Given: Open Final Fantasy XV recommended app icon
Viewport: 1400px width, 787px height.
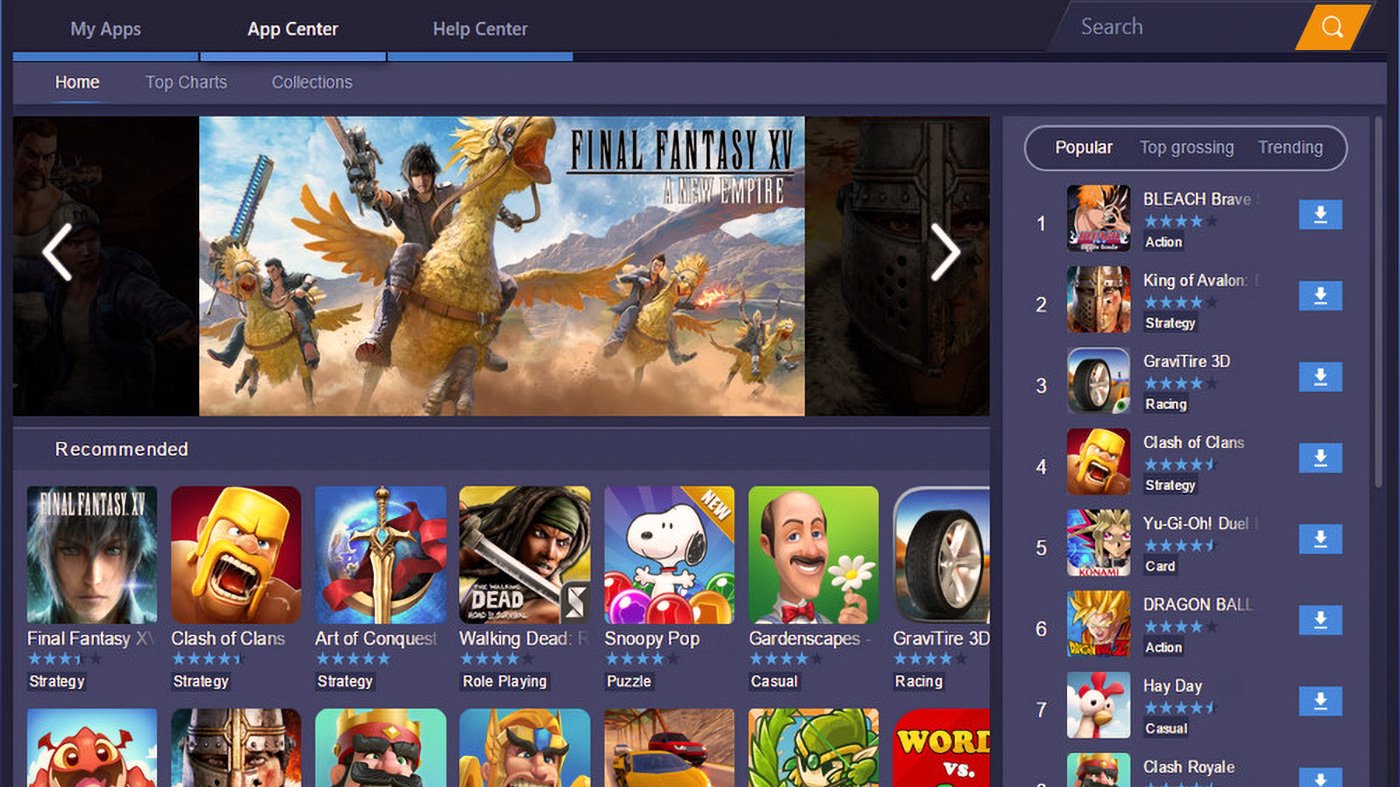Looking at the screenshot, I should 92,555.
